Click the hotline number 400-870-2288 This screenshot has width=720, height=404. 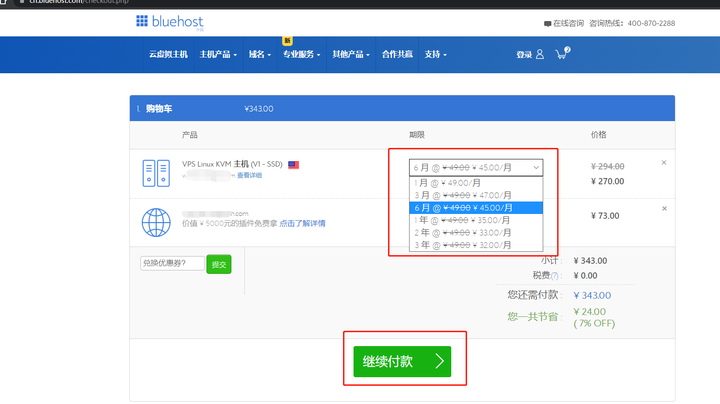[651, 23]
